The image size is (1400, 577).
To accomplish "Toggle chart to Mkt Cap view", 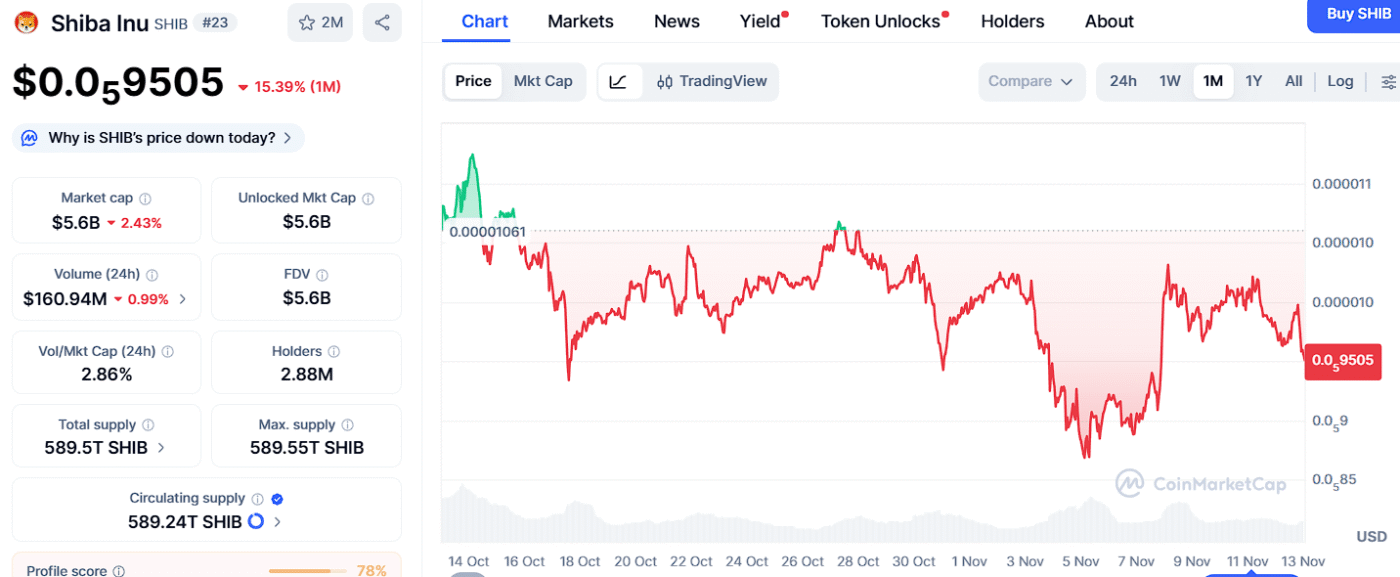I will coord(543,82).
